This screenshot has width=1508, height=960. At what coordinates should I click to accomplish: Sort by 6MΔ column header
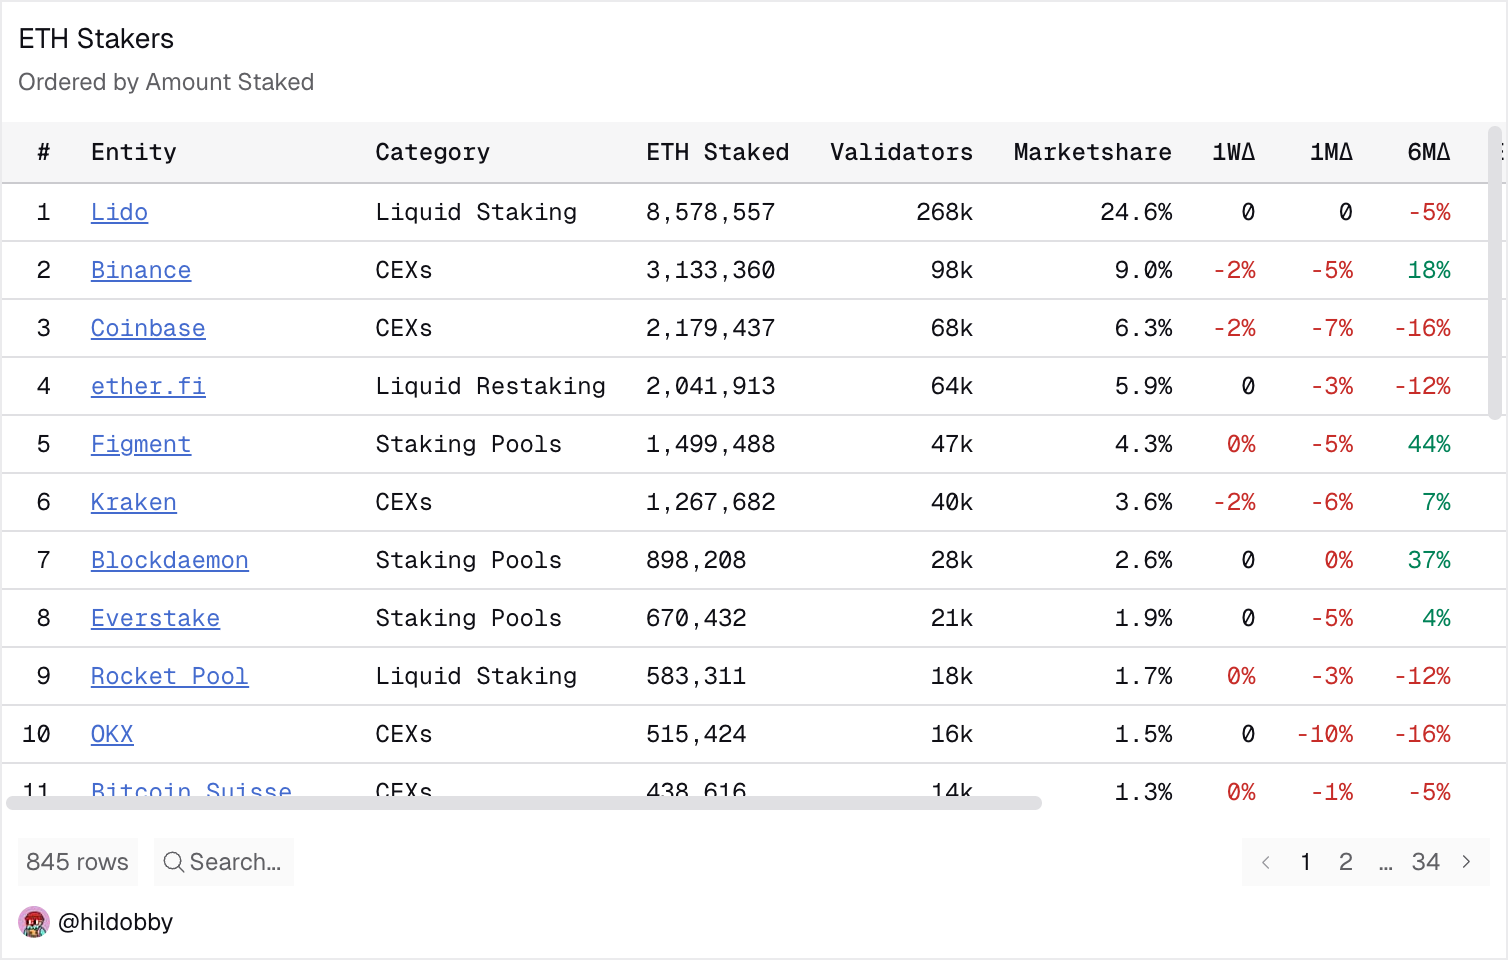coord(1428,152)
